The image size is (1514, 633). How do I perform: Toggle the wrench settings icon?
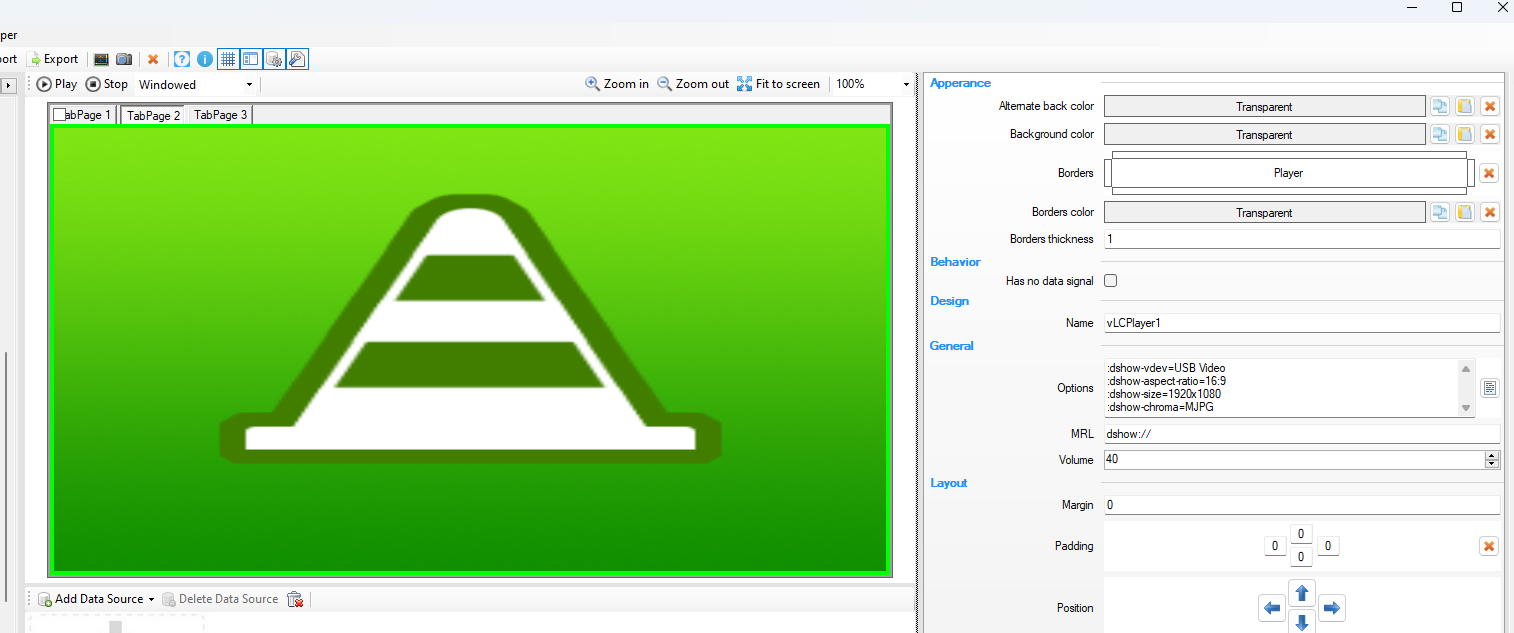(297, 59)
